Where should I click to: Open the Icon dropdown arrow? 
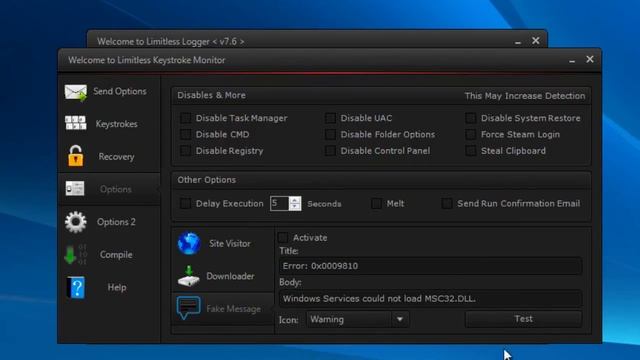400,319
